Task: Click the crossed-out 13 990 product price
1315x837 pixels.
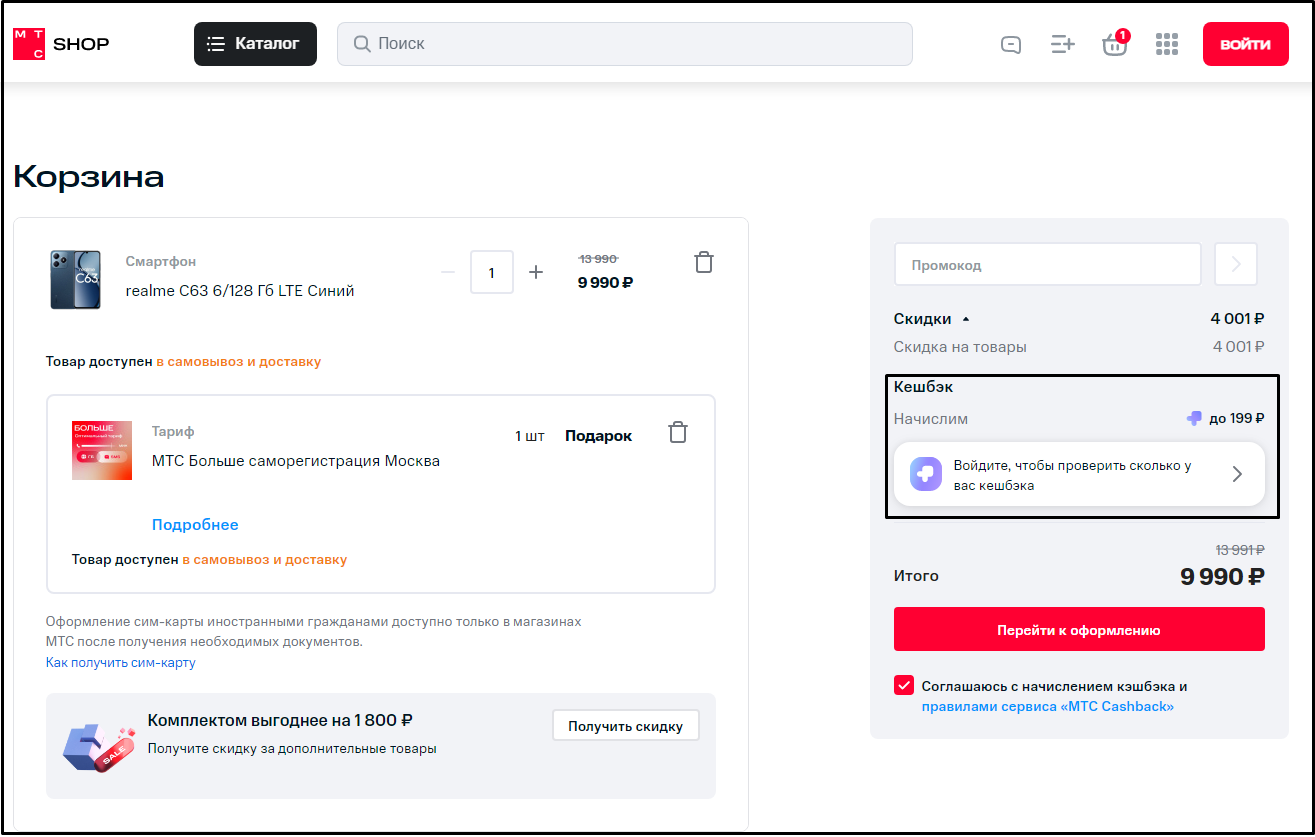Action: (x=598, y=259)
